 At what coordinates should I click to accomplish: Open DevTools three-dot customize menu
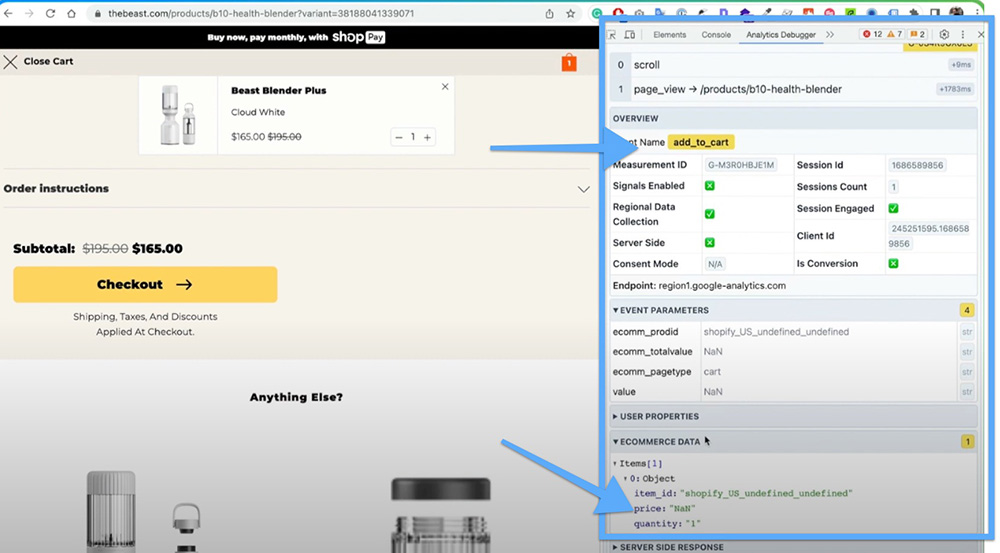click(963, 34)
